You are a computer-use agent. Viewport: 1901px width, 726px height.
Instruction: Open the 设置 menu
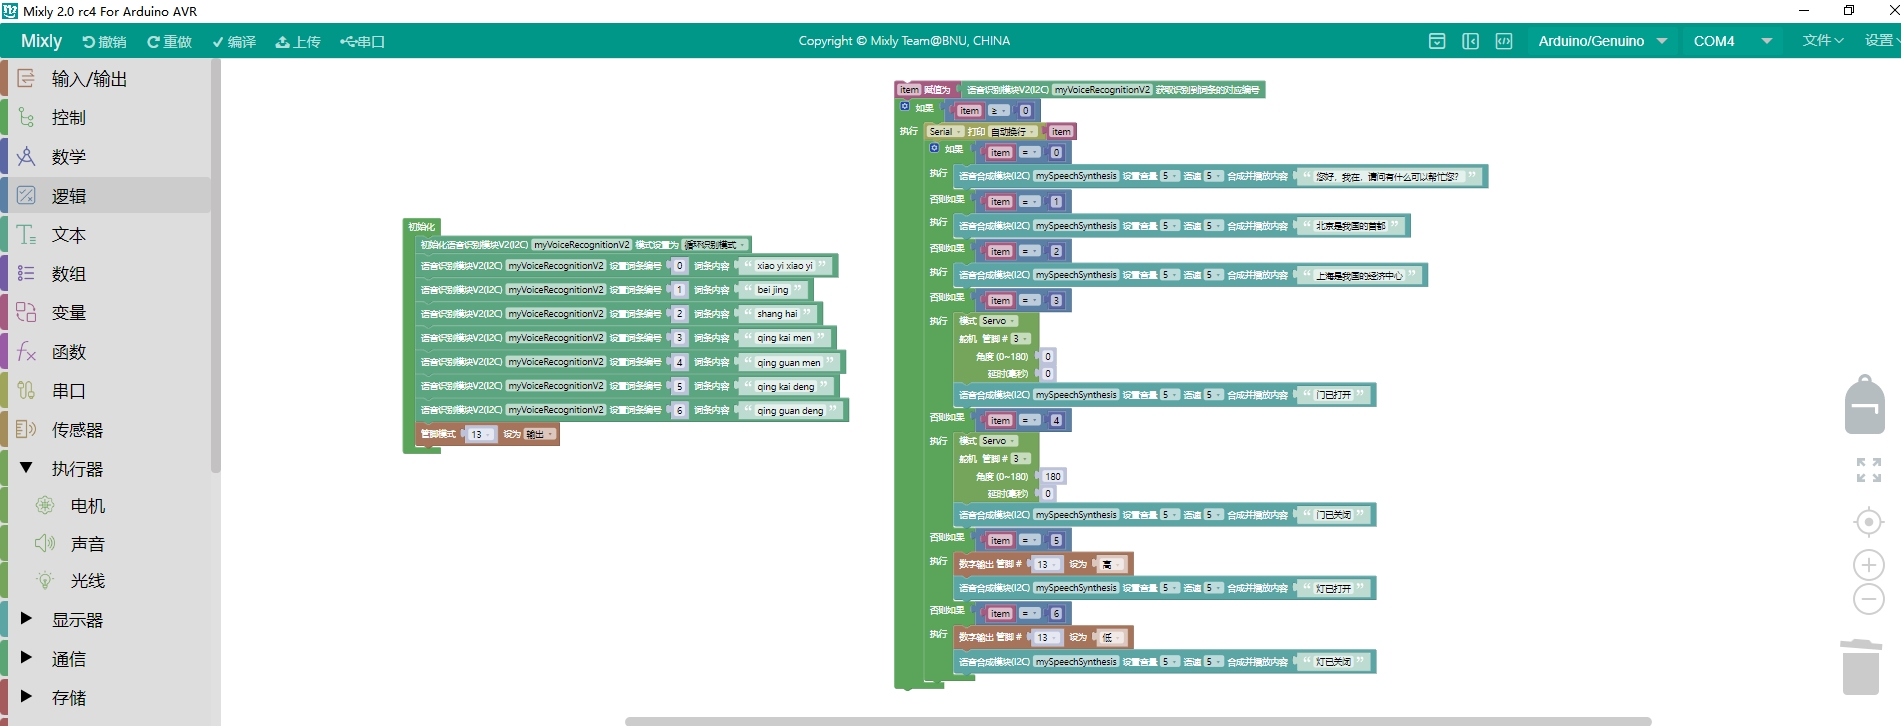point(1881,40)
